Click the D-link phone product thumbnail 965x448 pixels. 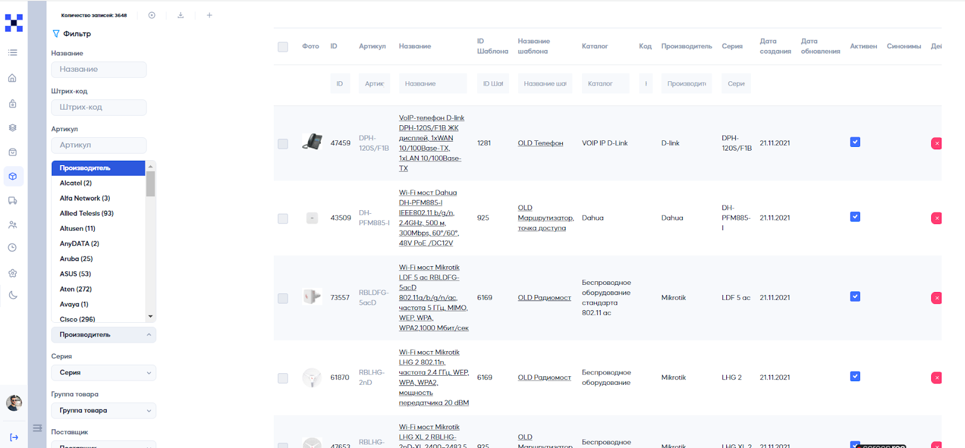coord(311,142)
